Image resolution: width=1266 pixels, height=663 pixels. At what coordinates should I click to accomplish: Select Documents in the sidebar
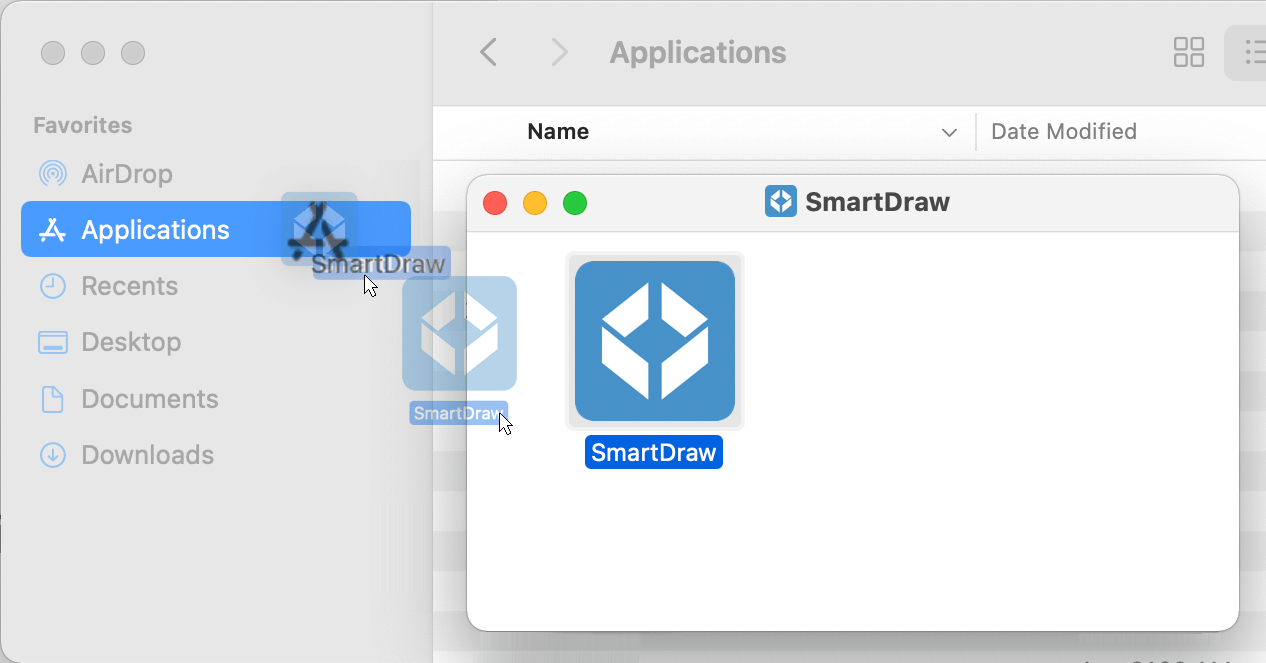point(149,399)
